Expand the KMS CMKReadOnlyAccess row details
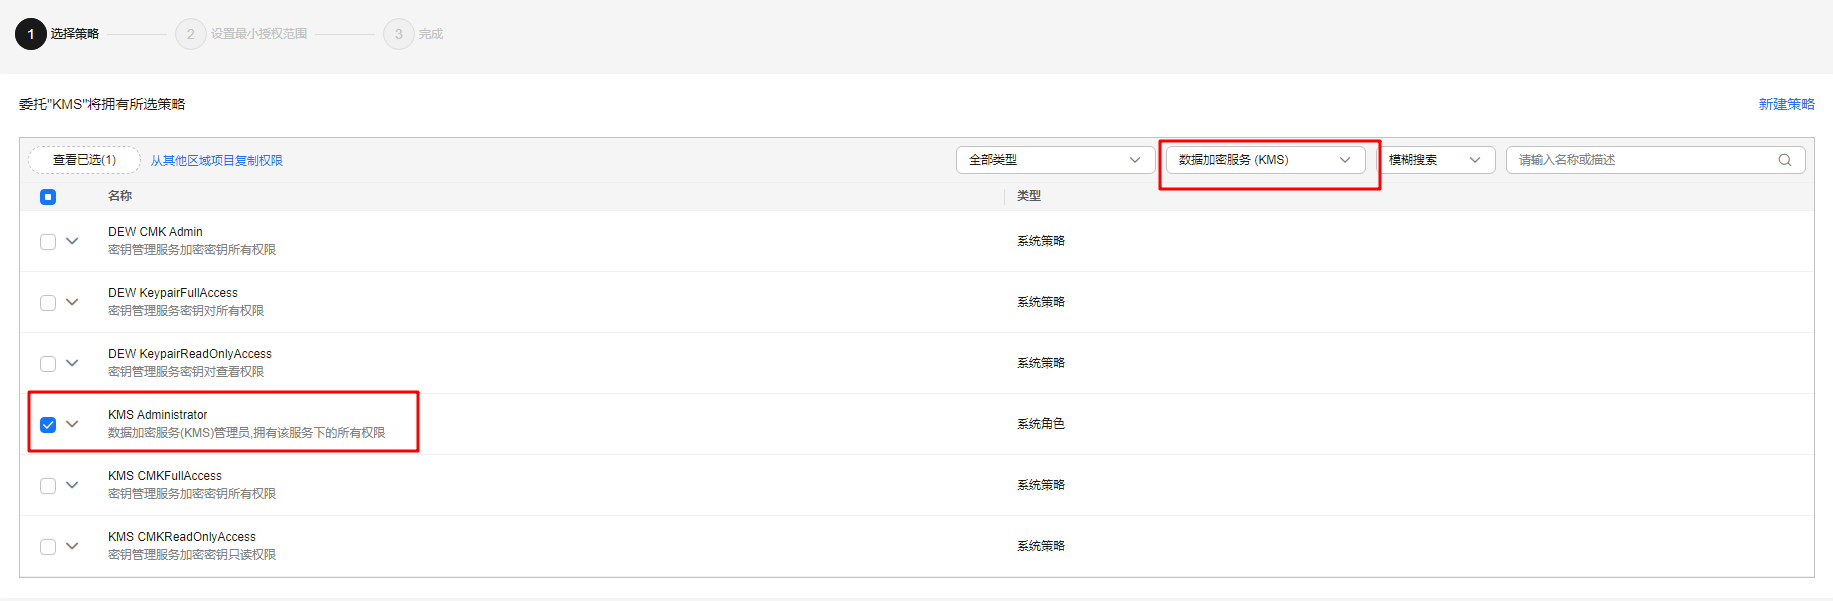 click(x=72, y=546)
